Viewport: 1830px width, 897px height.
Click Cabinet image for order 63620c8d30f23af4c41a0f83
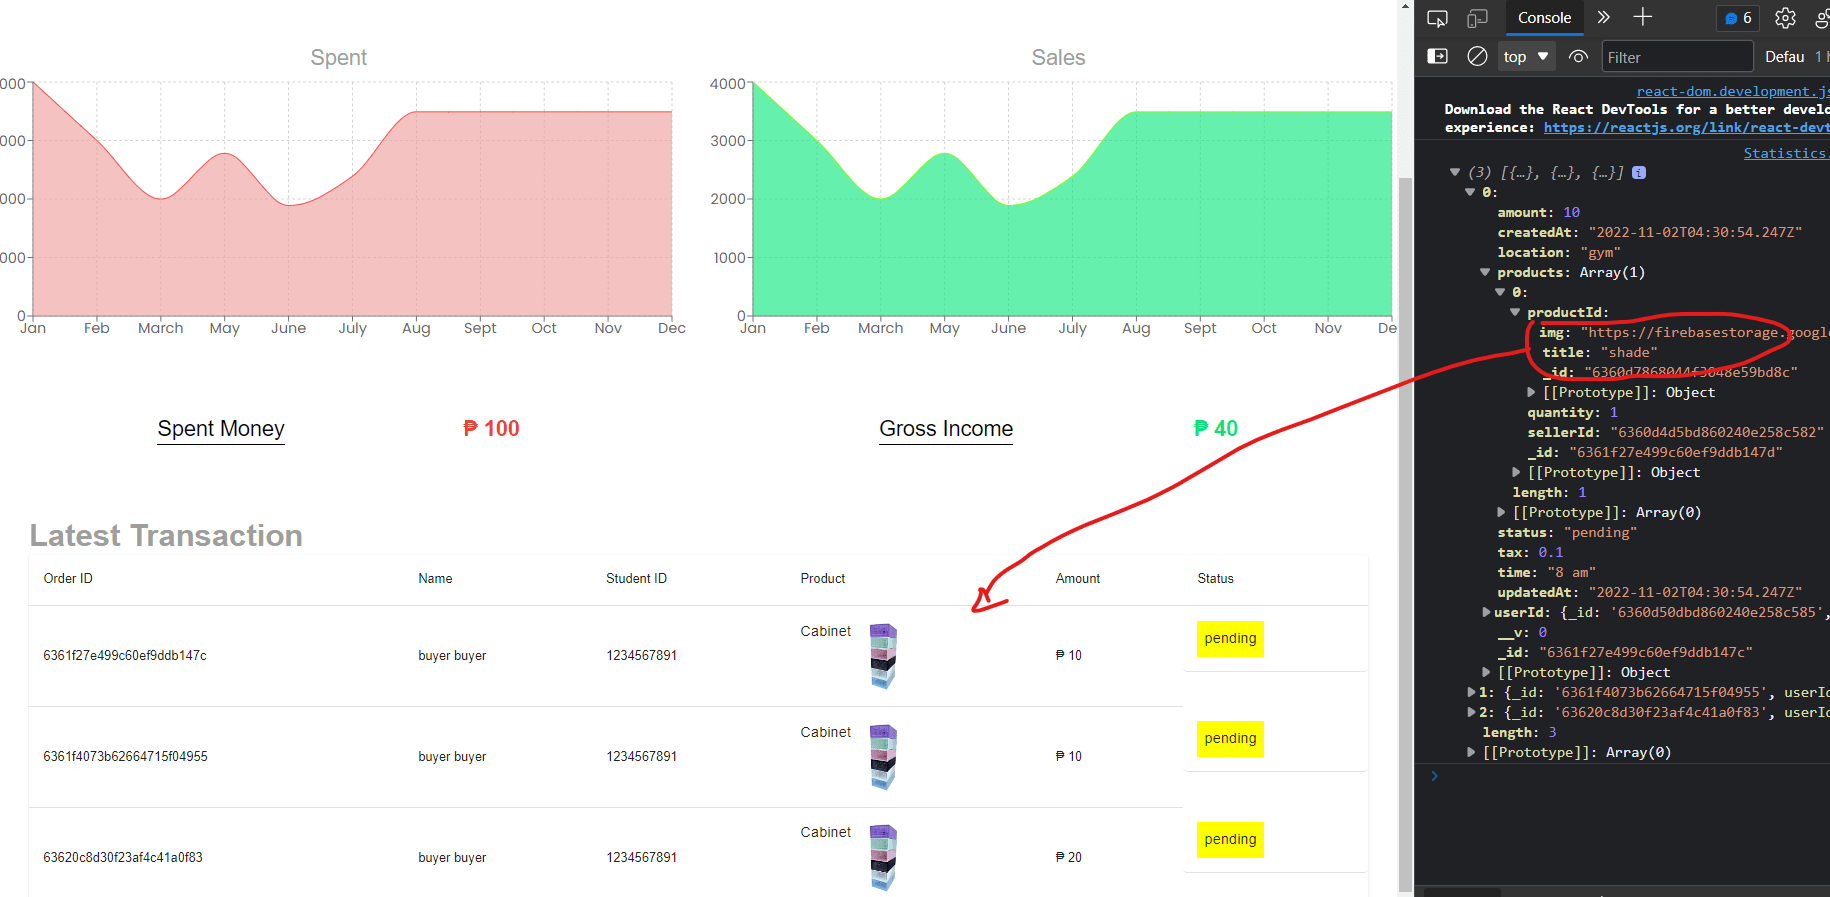(883, 857)
